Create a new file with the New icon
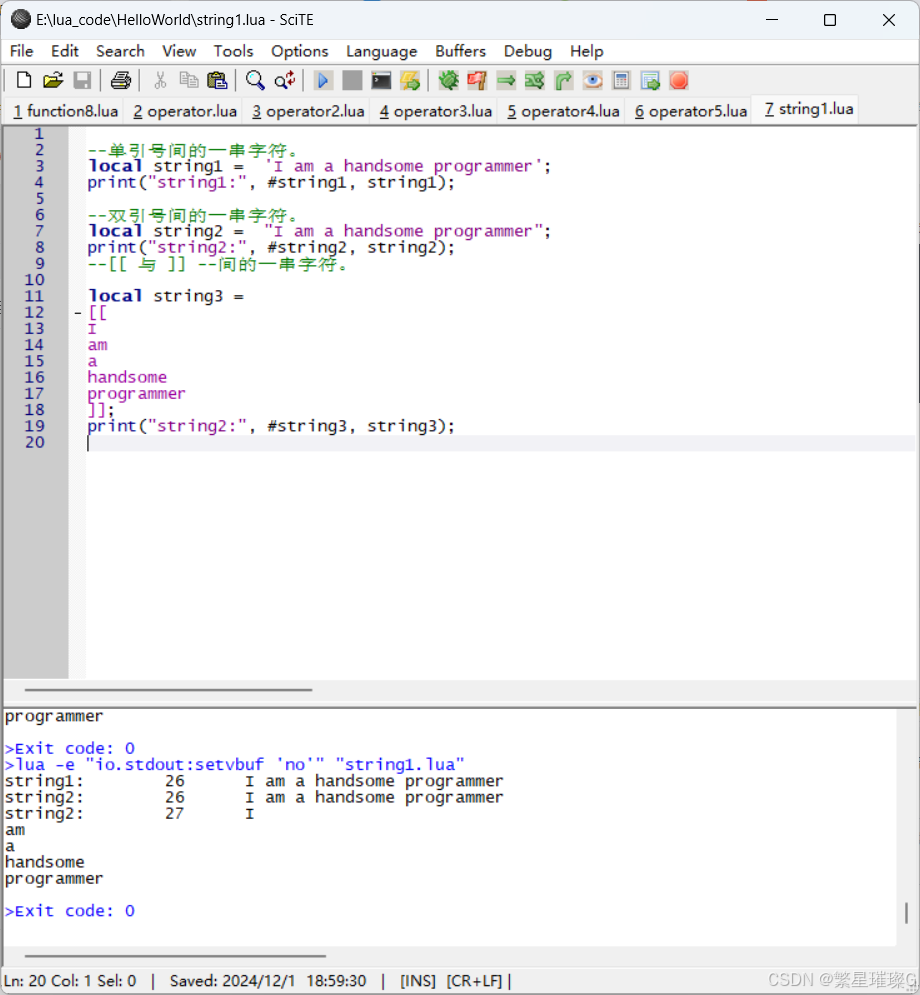 23,80
